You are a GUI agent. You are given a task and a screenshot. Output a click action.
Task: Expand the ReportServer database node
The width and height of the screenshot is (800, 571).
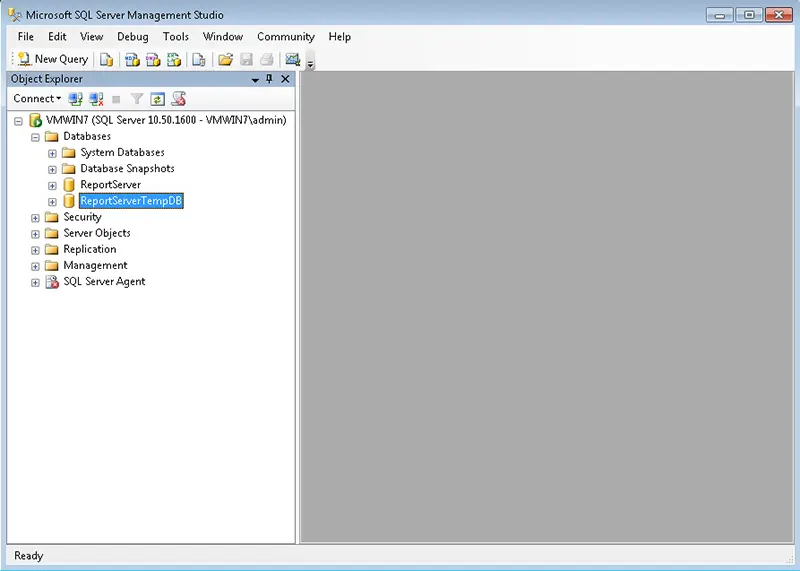coord(52,186)
